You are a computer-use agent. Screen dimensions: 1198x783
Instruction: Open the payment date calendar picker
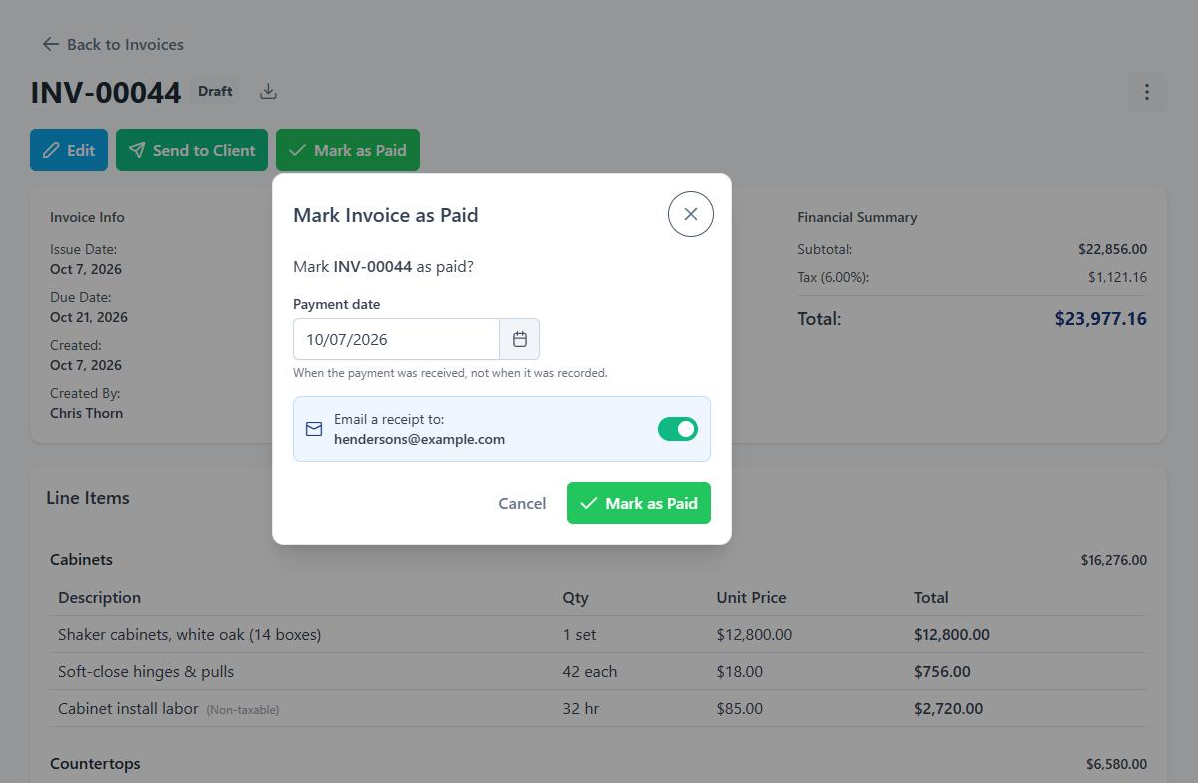click(520, 339)
